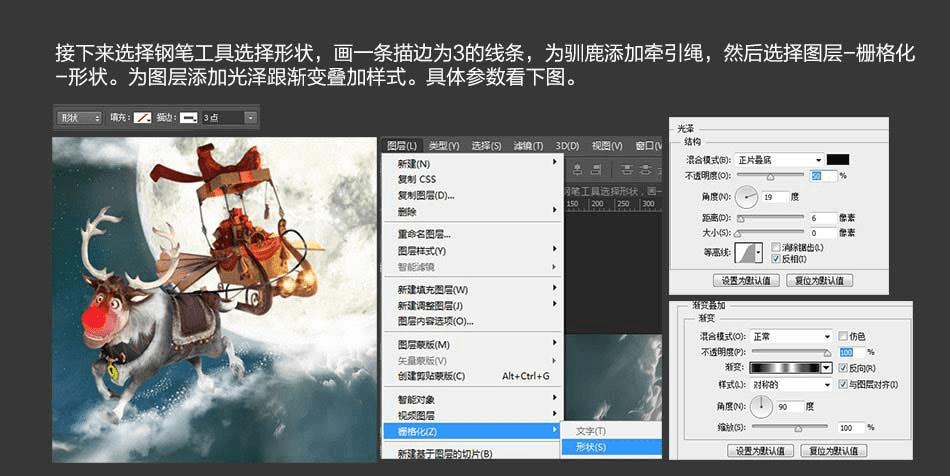Click the gradient overlay angle dial

click(x=762, y=407)
